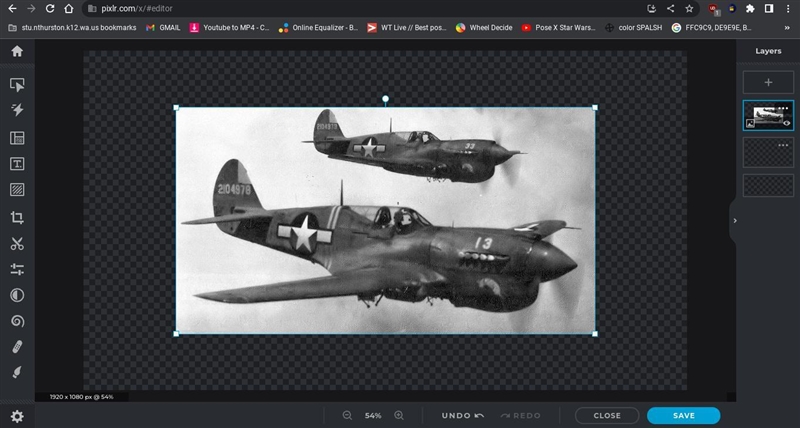The image size is (800, 428).
Task: Open Online Equalizer bookmark
Action: click(319, 28)
